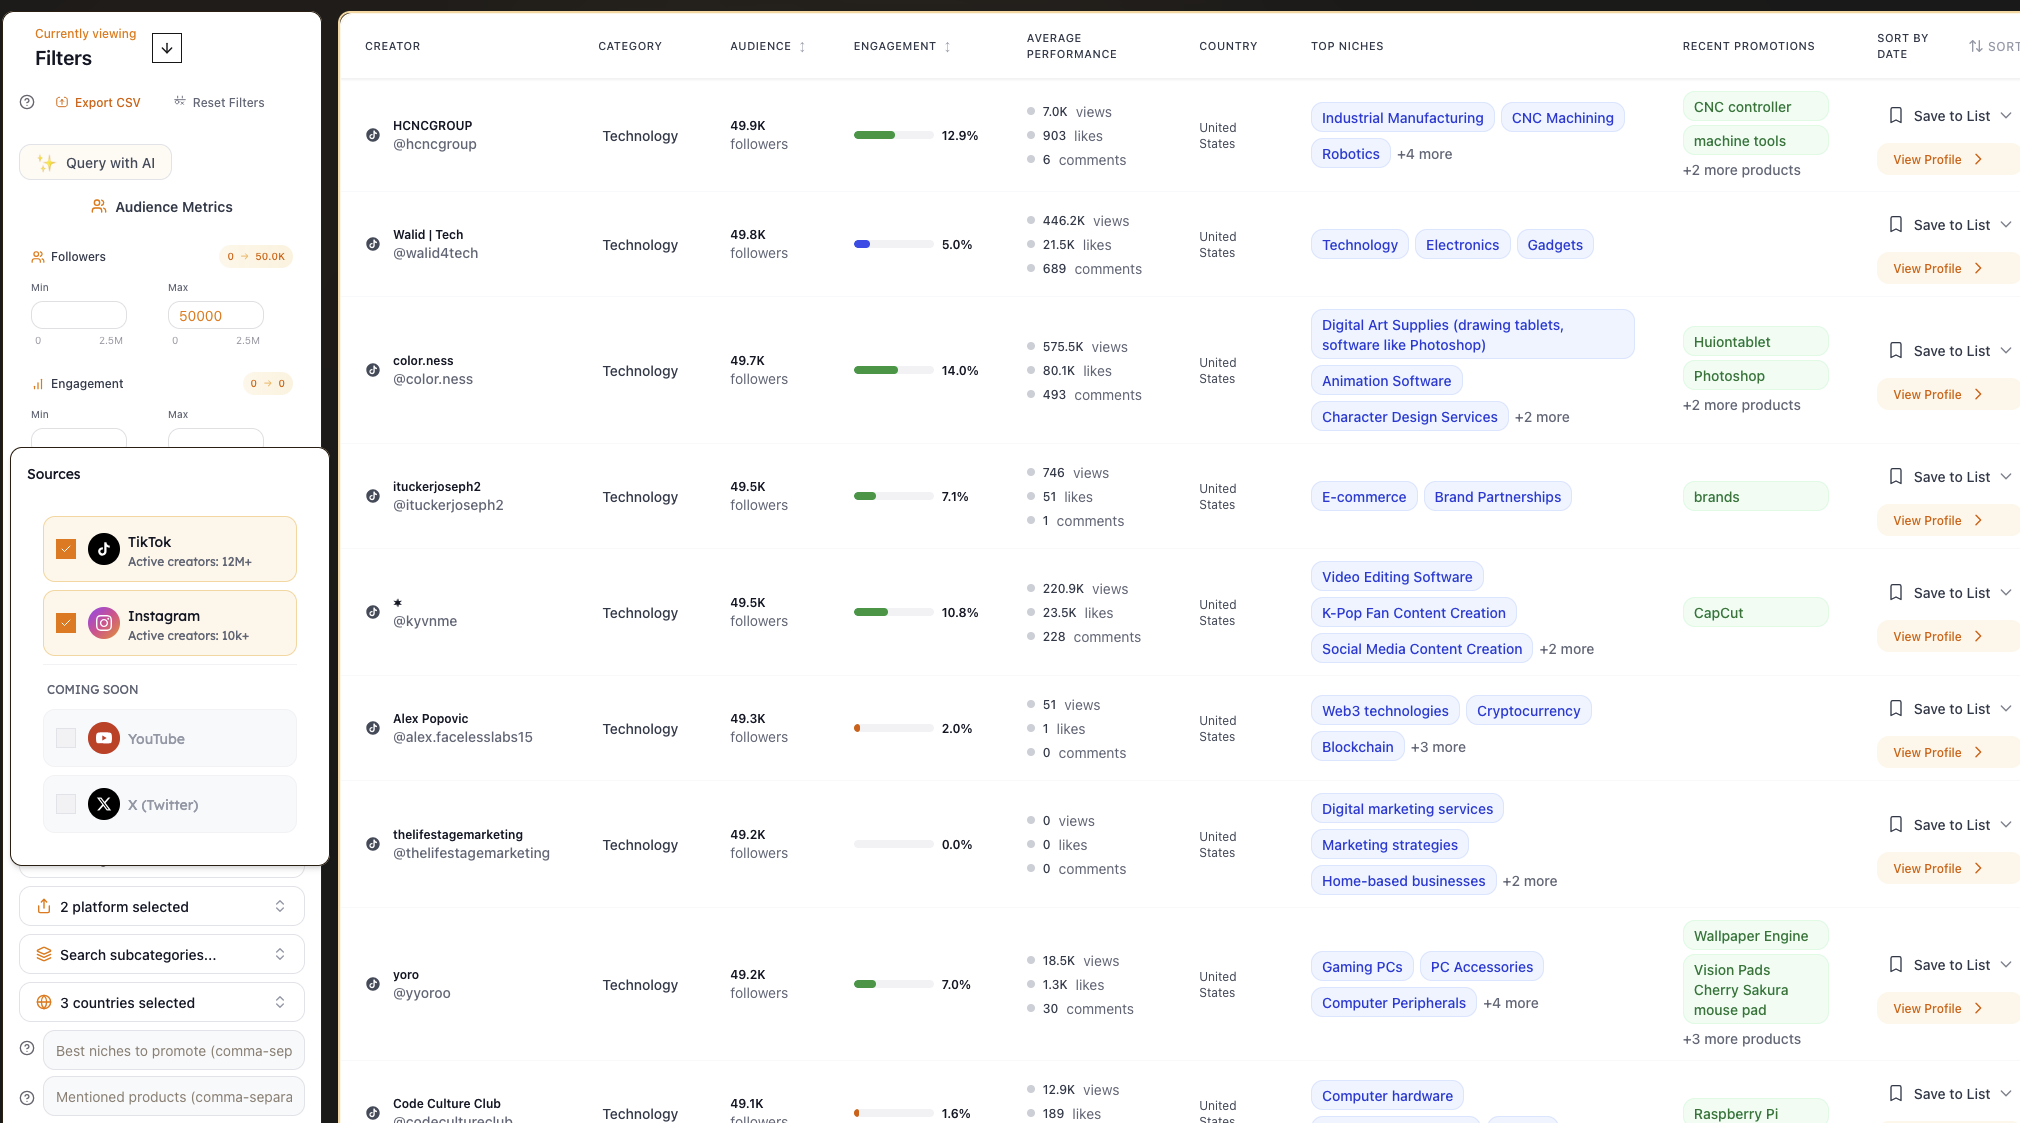Click the TikTok logo in Sources

tap(104, 549)
